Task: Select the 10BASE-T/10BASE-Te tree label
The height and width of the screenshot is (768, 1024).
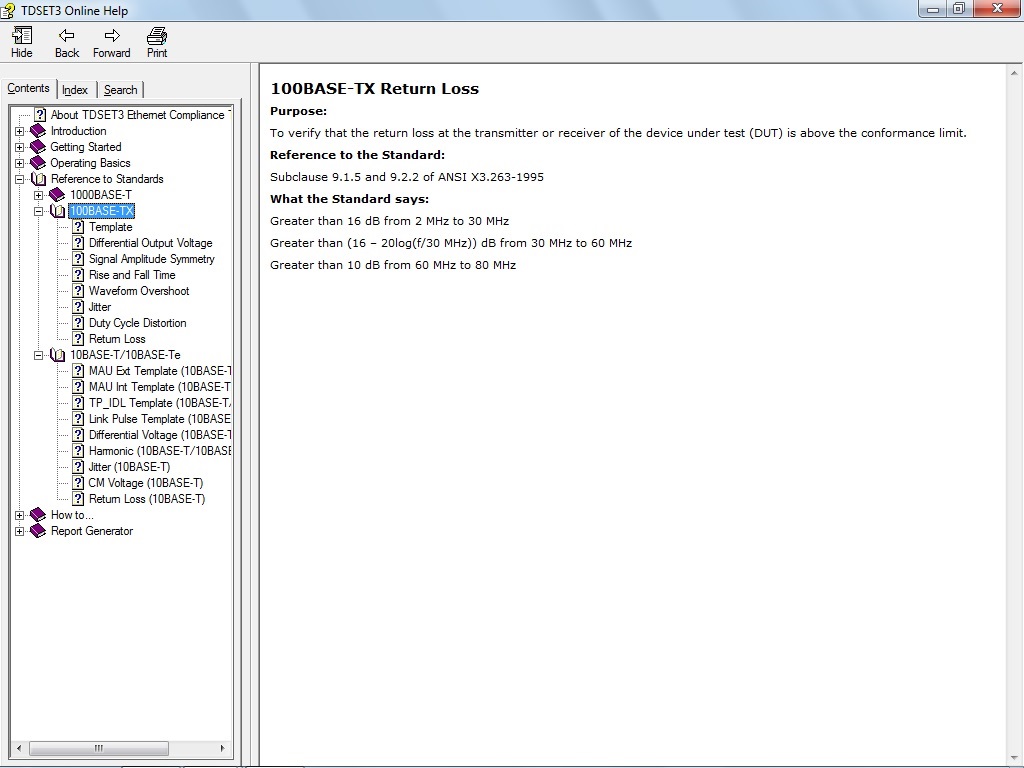Action: tap(125, 355)
